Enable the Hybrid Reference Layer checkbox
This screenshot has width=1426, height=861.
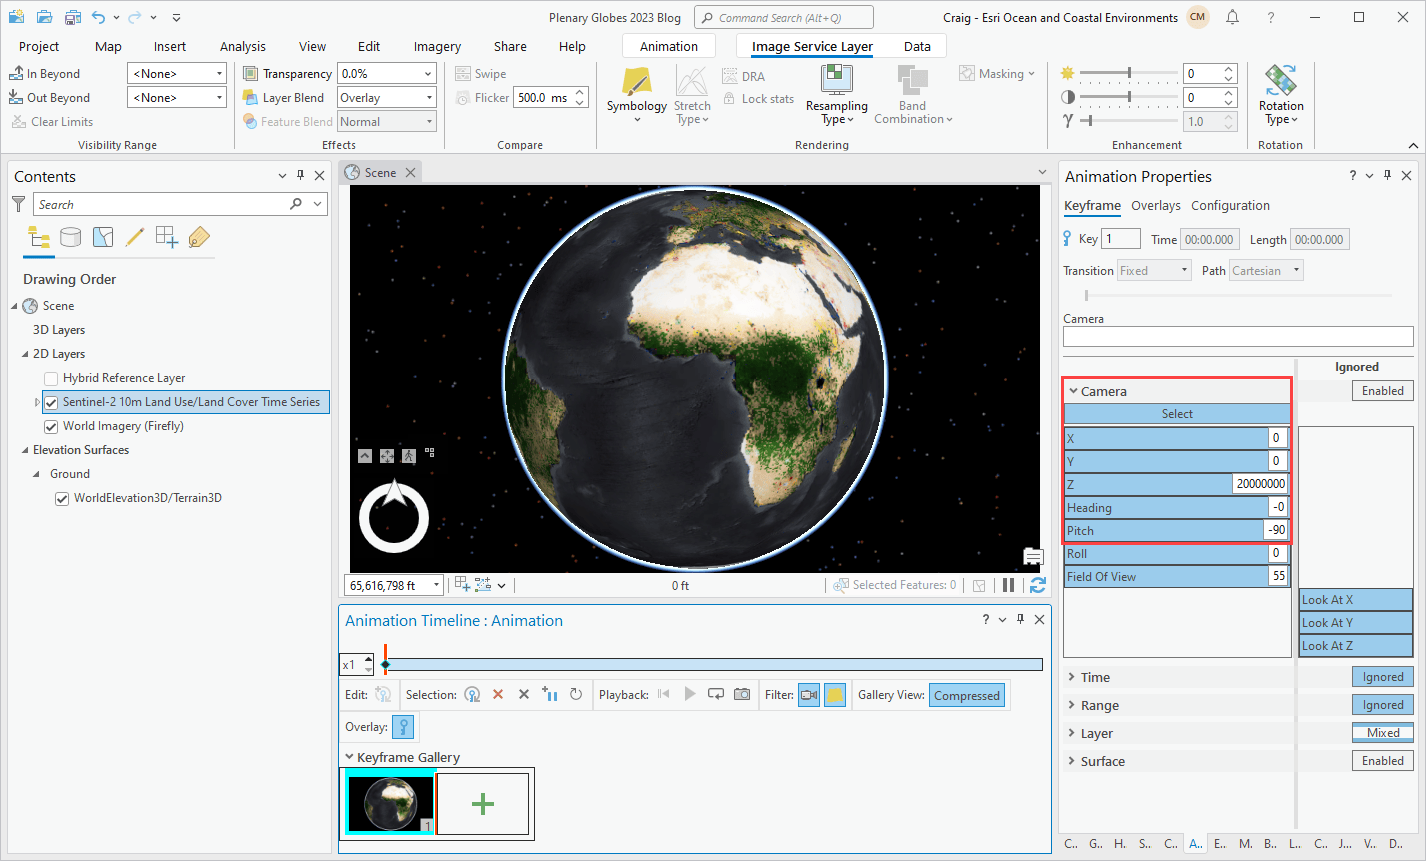[51, 378]
